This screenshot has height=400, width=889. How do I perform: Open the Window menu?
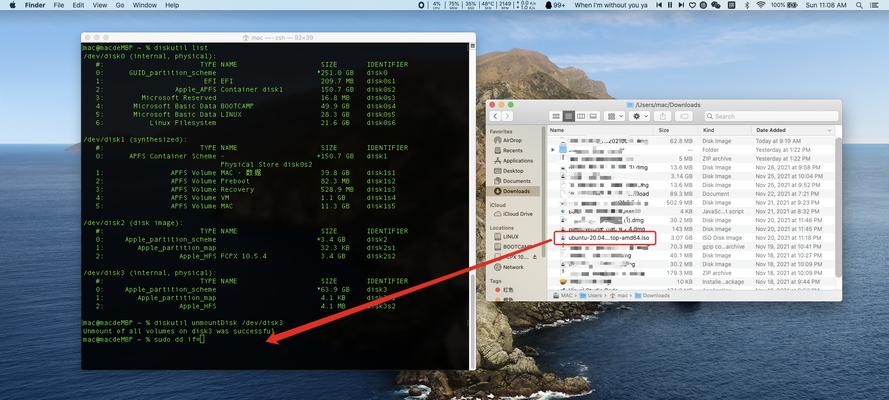click(x=145, y=5)
